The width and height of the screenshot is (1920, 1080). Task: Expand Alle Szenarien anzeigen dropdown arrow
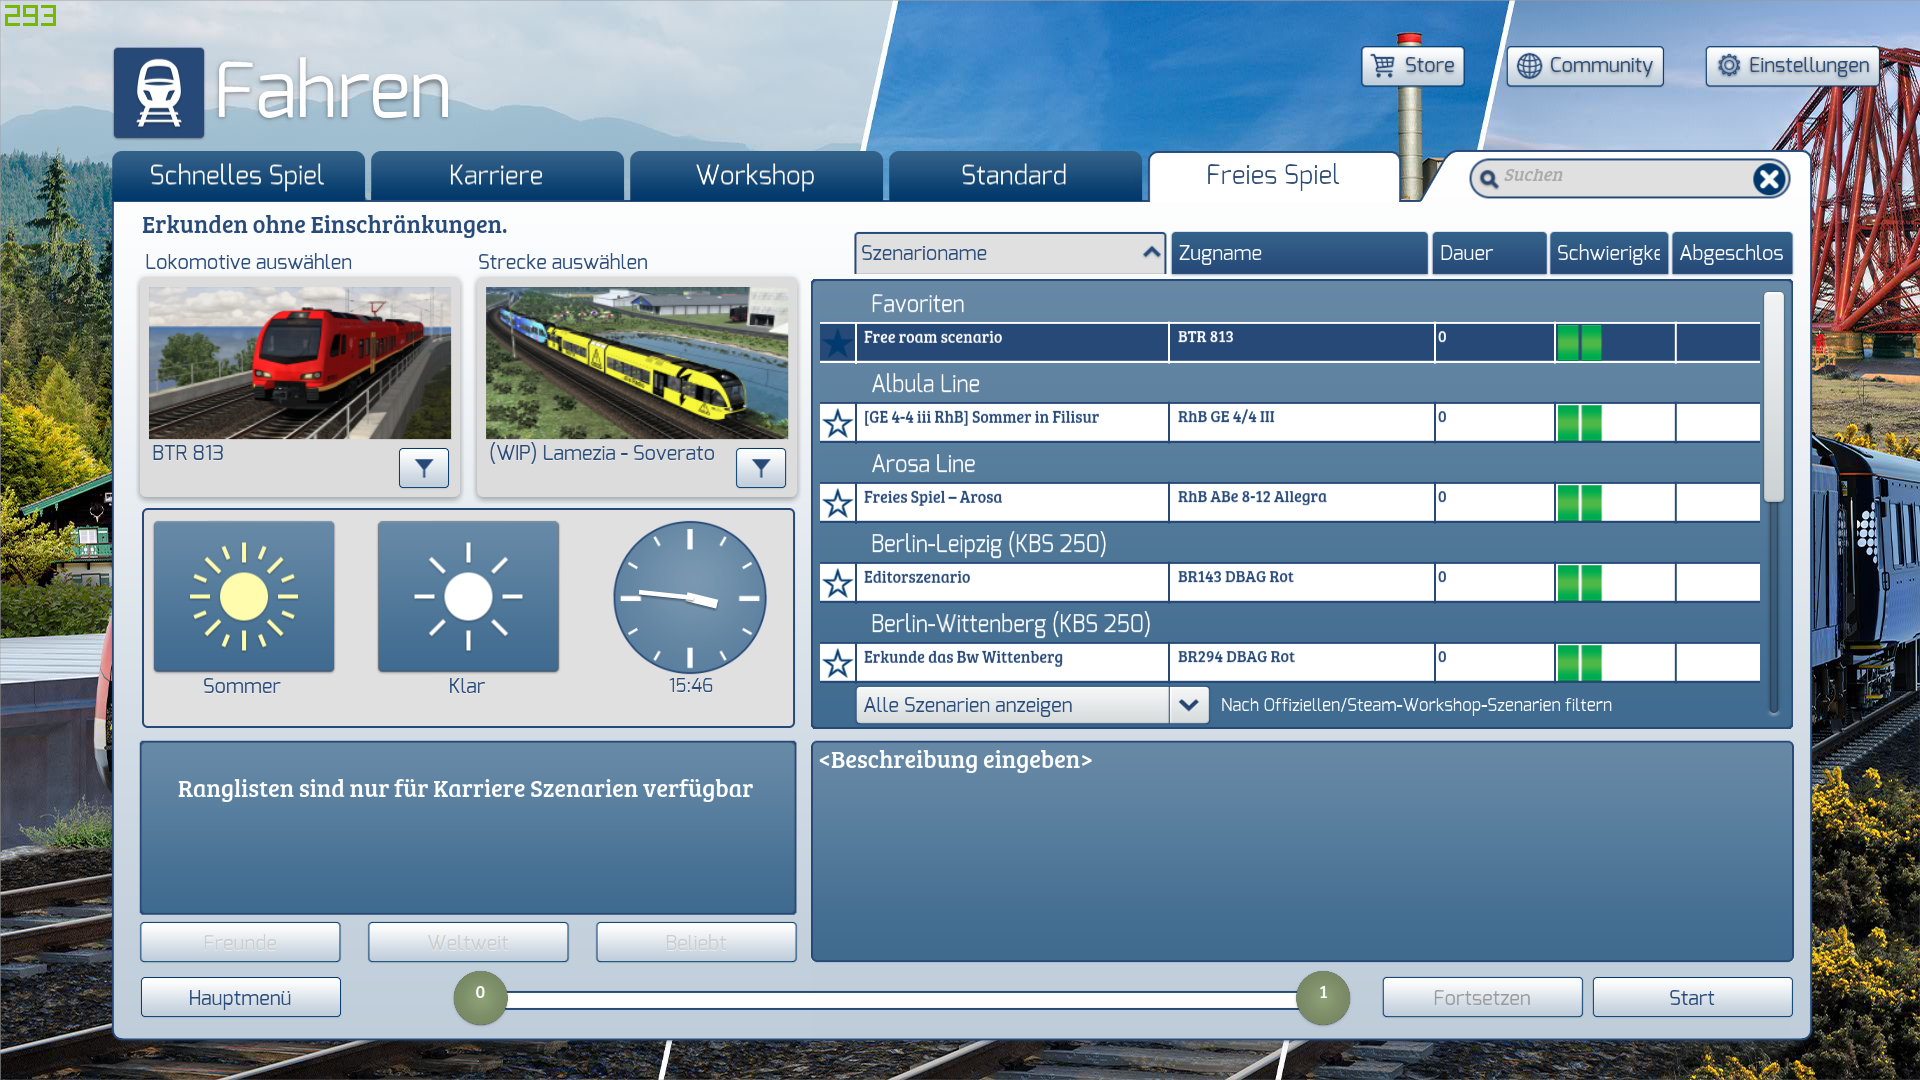pos(1188,705)
